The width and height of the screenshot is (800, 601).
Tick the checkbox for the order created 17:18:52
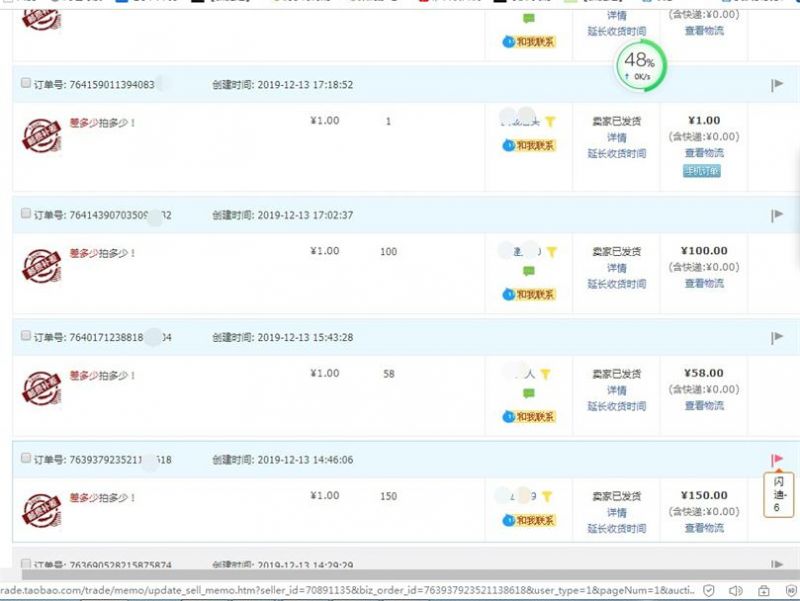[26, 84]
